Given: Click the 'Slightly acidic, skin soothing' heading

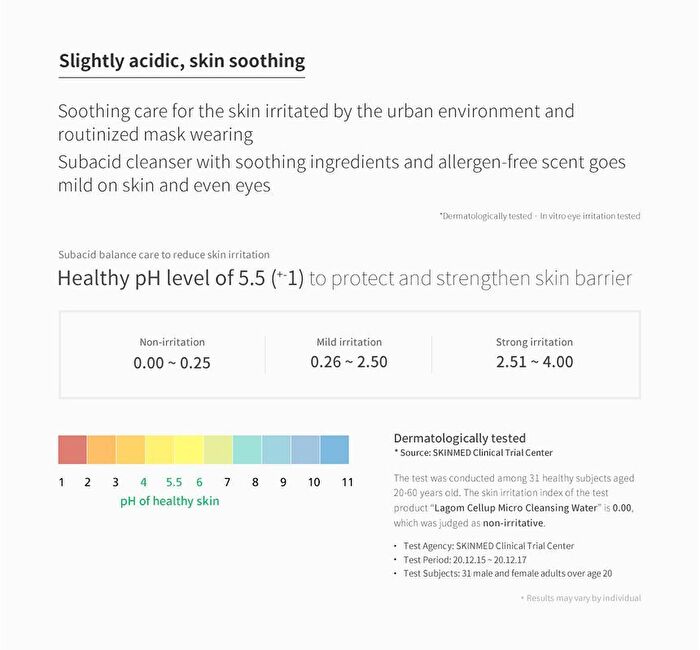Looking at the screenshot, I should click(x=182, y=61).
